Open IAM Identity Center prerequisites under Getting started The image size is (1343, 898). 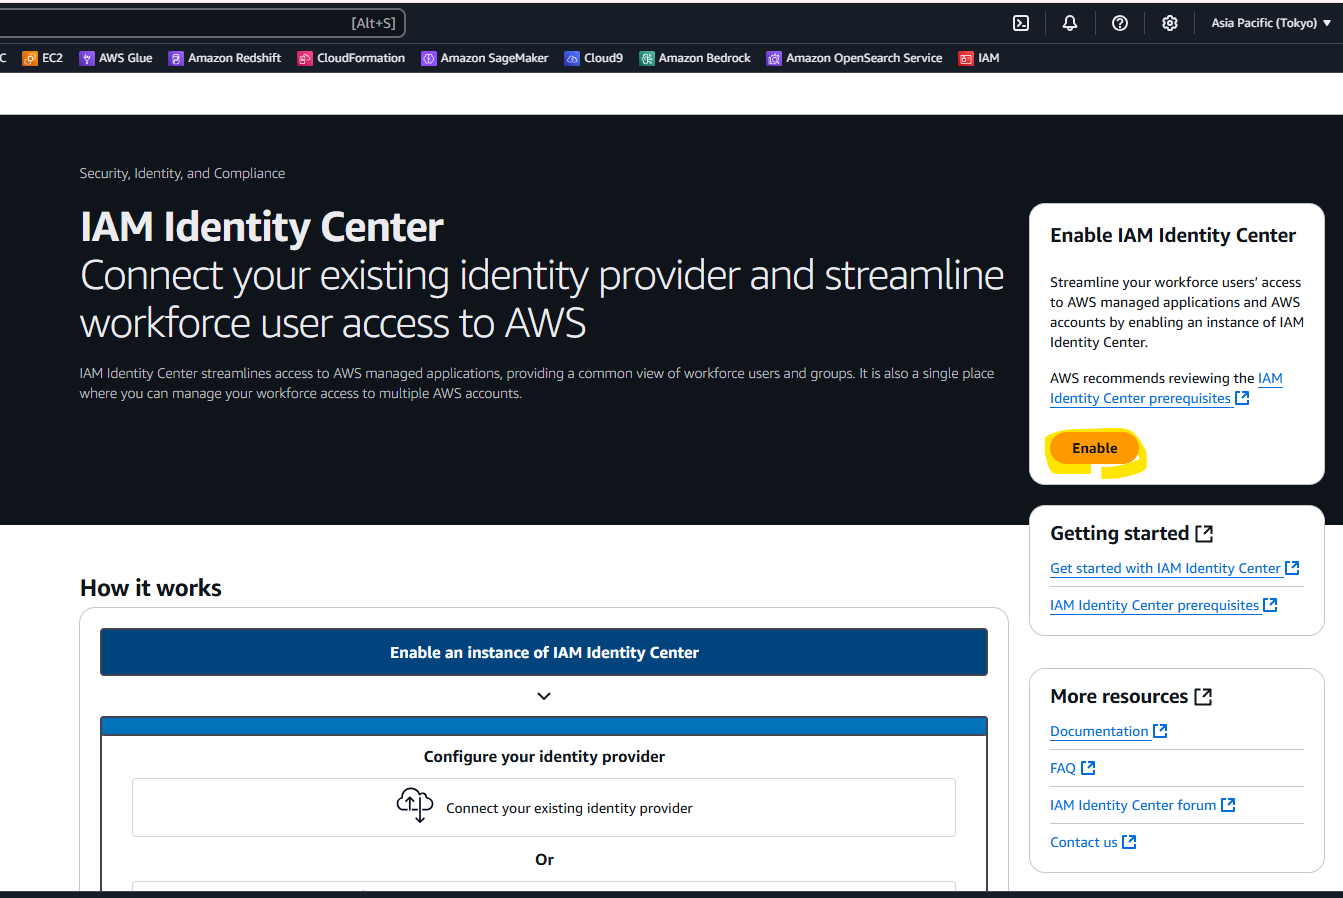1154,605
